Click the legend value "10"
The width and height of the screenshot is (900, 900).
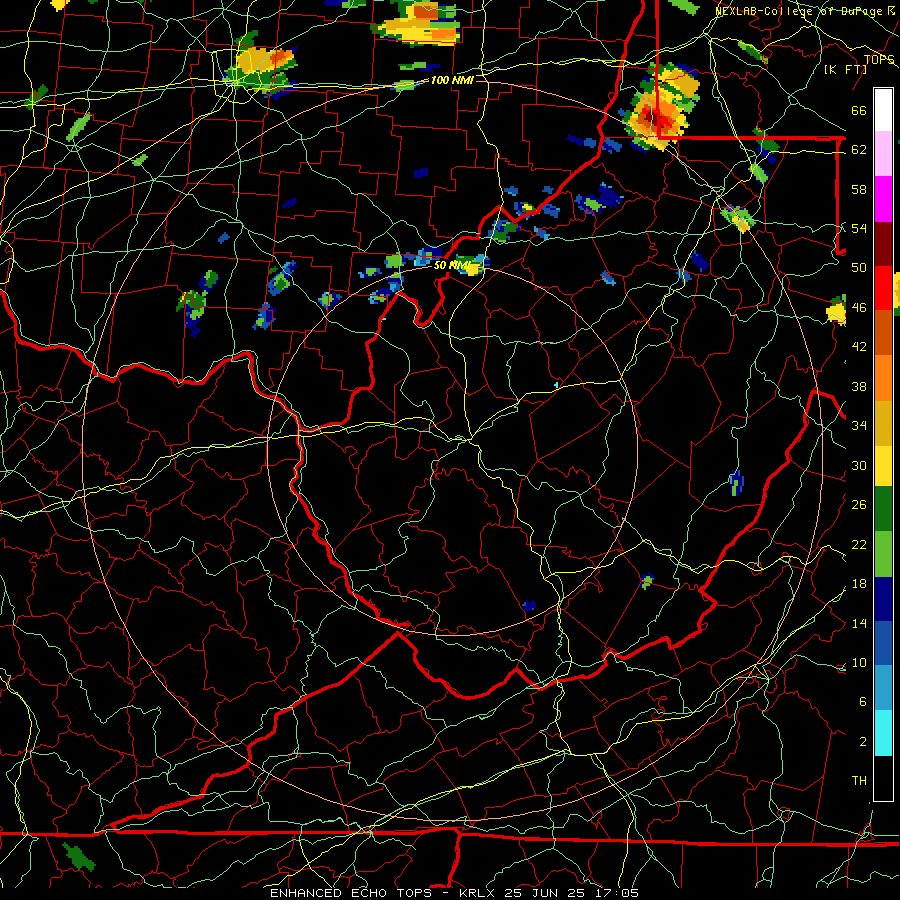[x=859, y=662]
